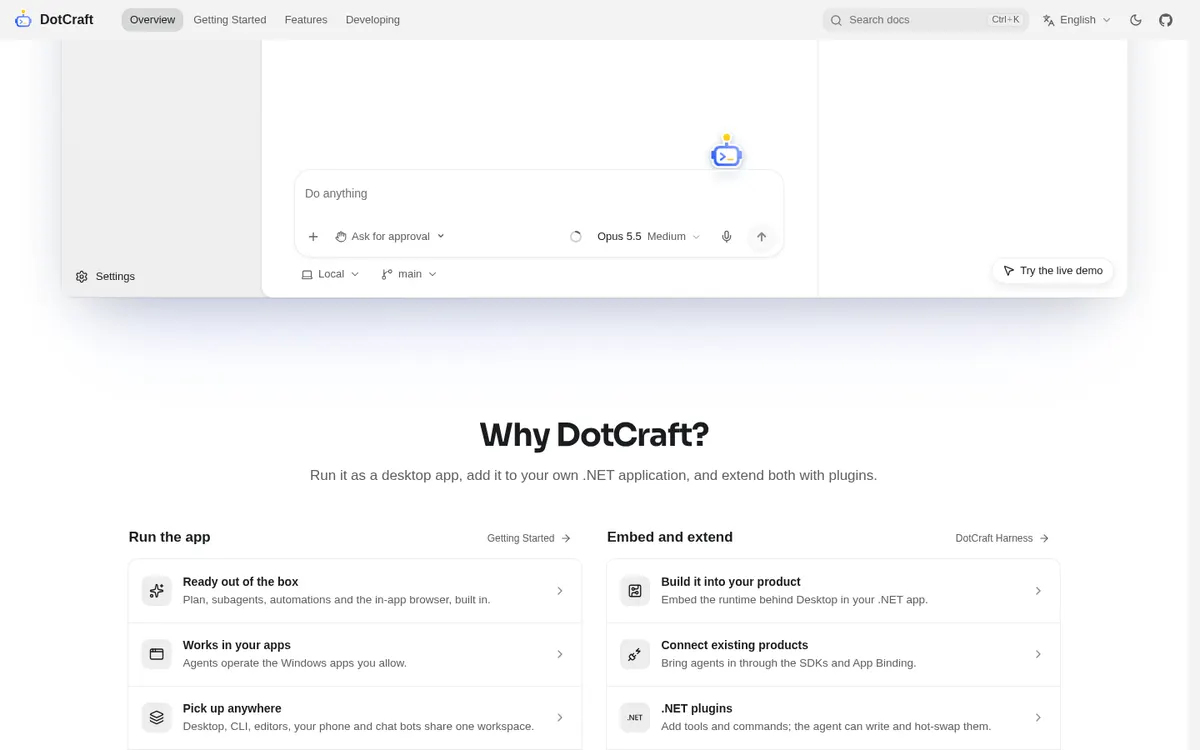
Task: Click the Ctrl+K shortcut badge
Action: pyautogui.click(x=1006, y=20)
